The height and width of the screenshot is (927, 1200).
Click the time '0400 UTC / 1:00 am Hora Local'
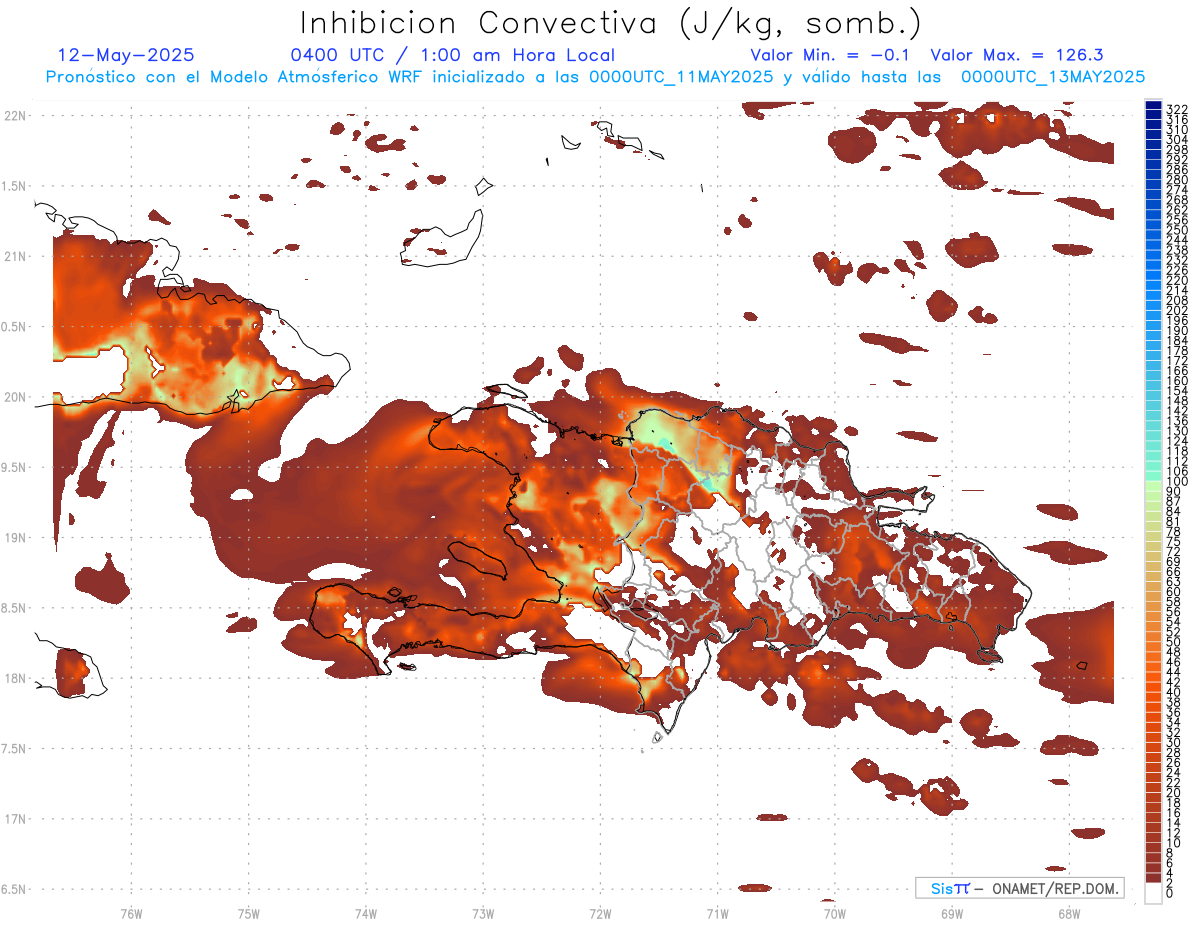pyautogui.click(x=453, y=56)
